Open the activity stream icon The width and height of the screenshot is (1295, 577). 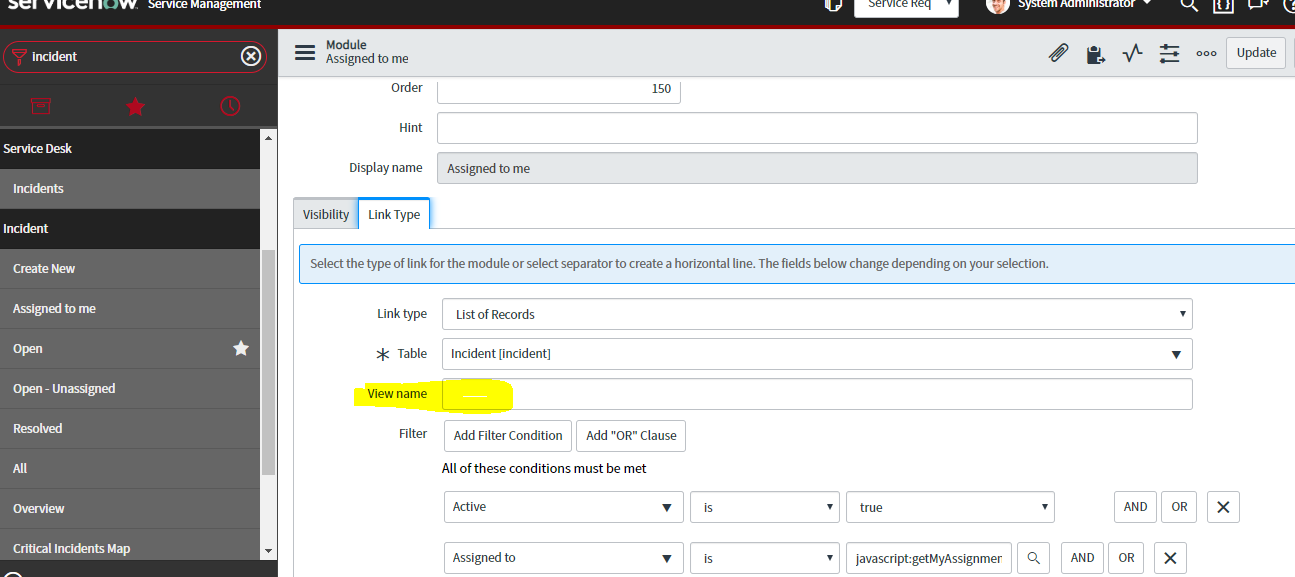coord(1131,52)
